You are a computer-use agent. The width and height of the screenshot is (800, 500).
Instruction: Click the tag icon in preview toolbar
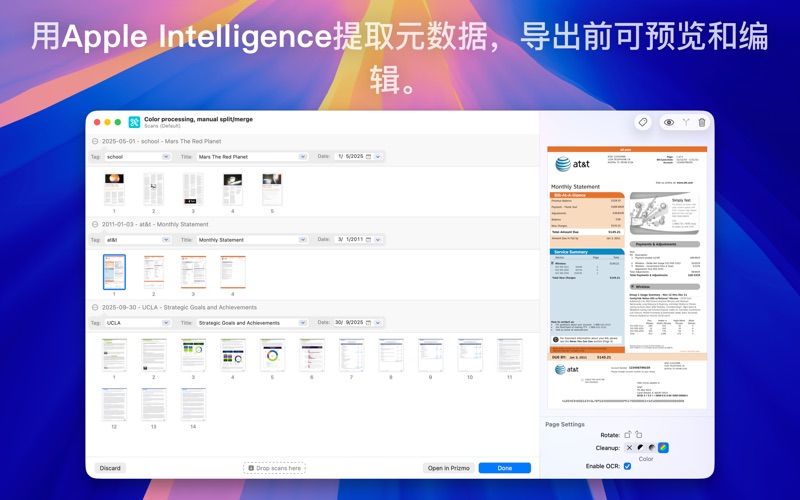pyautogui.click(x=643, y=122)
